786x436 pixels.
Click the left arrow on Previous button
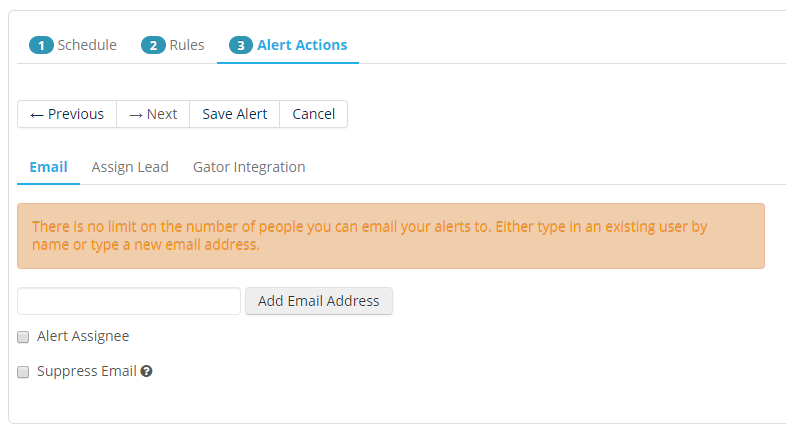[x=37, y=114]
